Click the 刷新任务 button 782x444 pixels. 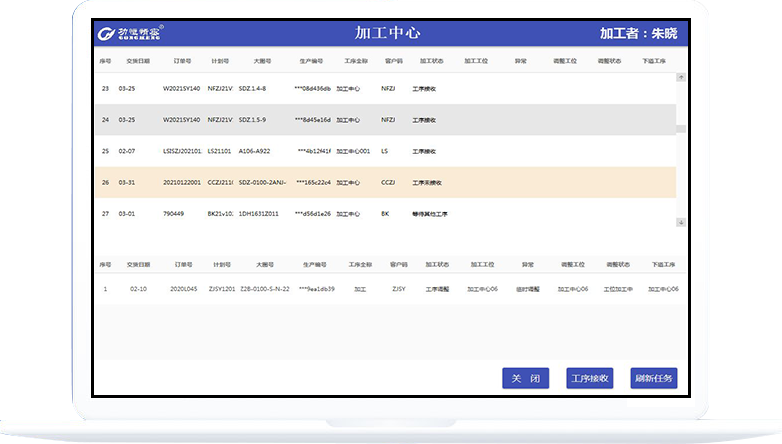pyautogui.click(x=654, y=379)
